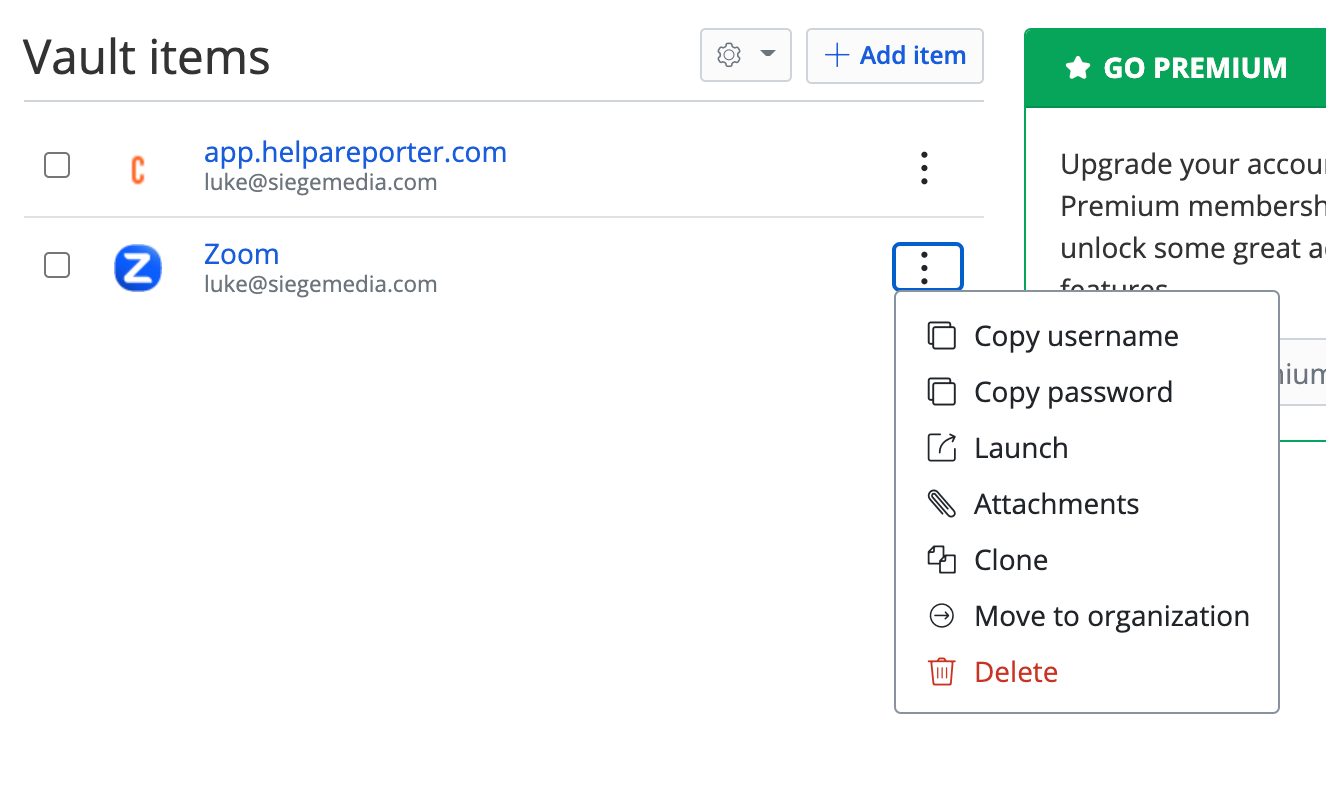Viewport: 1326px width, 786px height.
Task: Tick the app.helpareporter.com checkbox
Action: coord(57,165)
